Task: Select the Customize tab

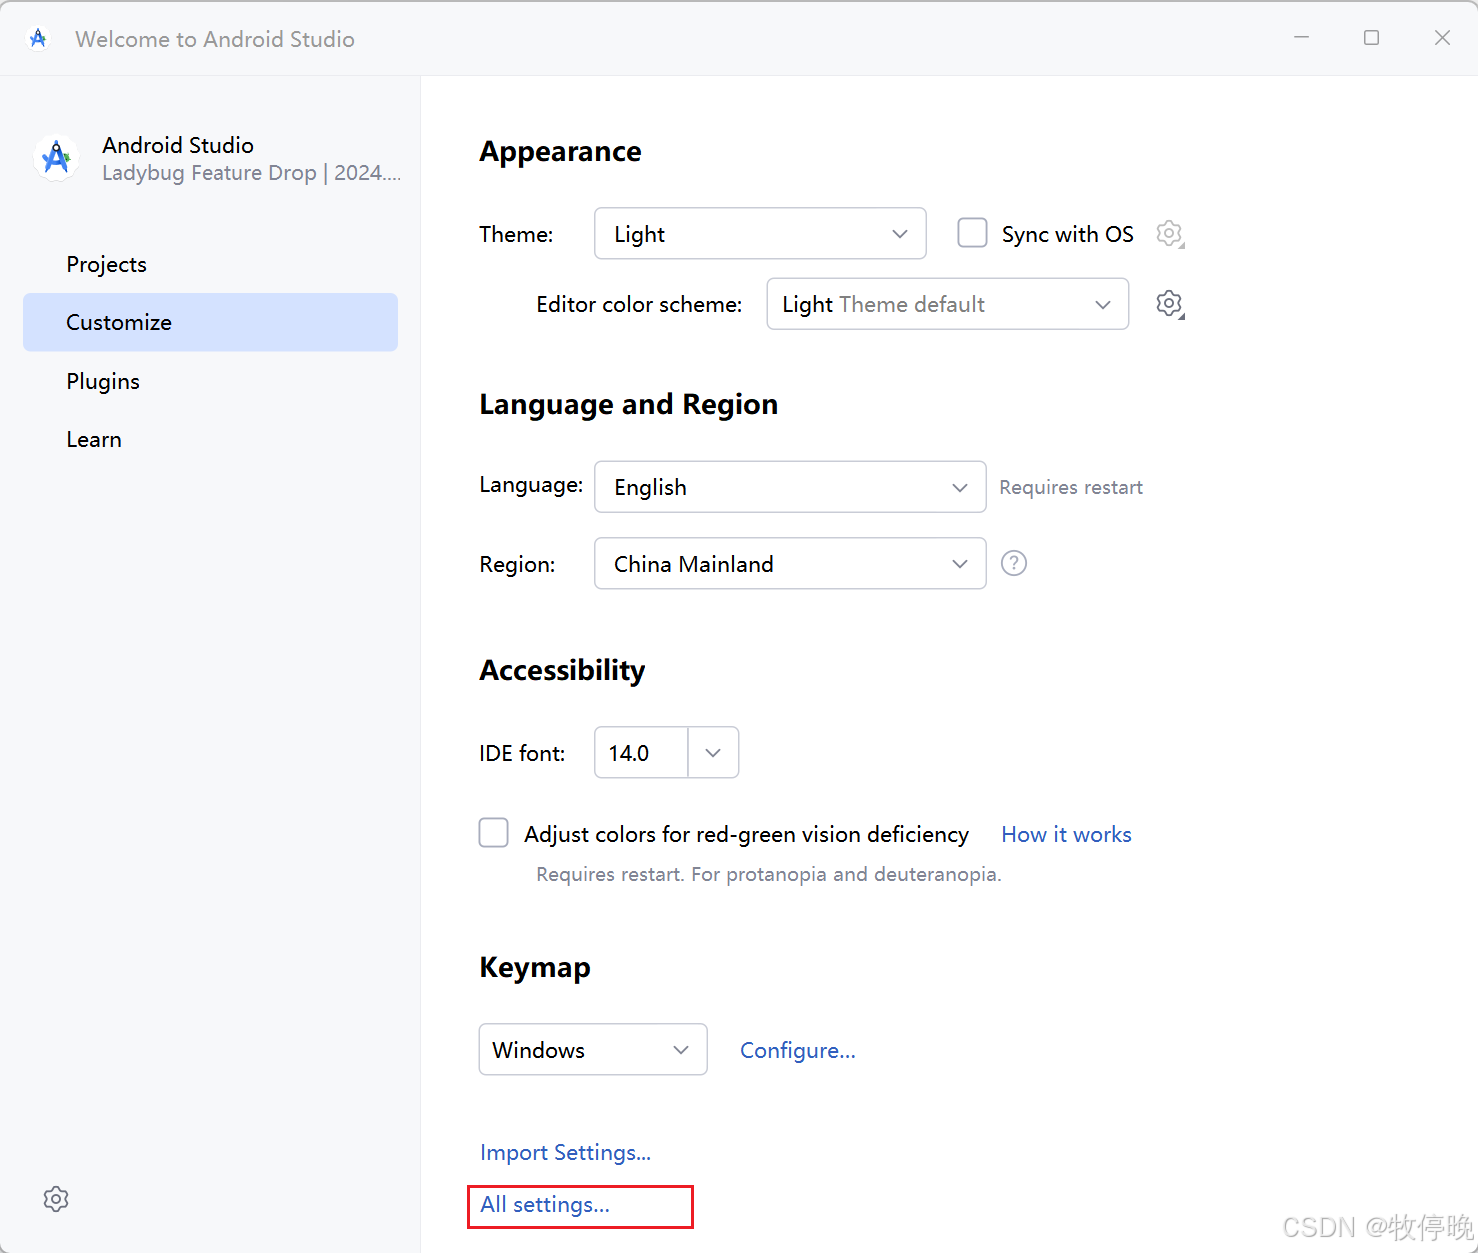Action: (210, 322)
